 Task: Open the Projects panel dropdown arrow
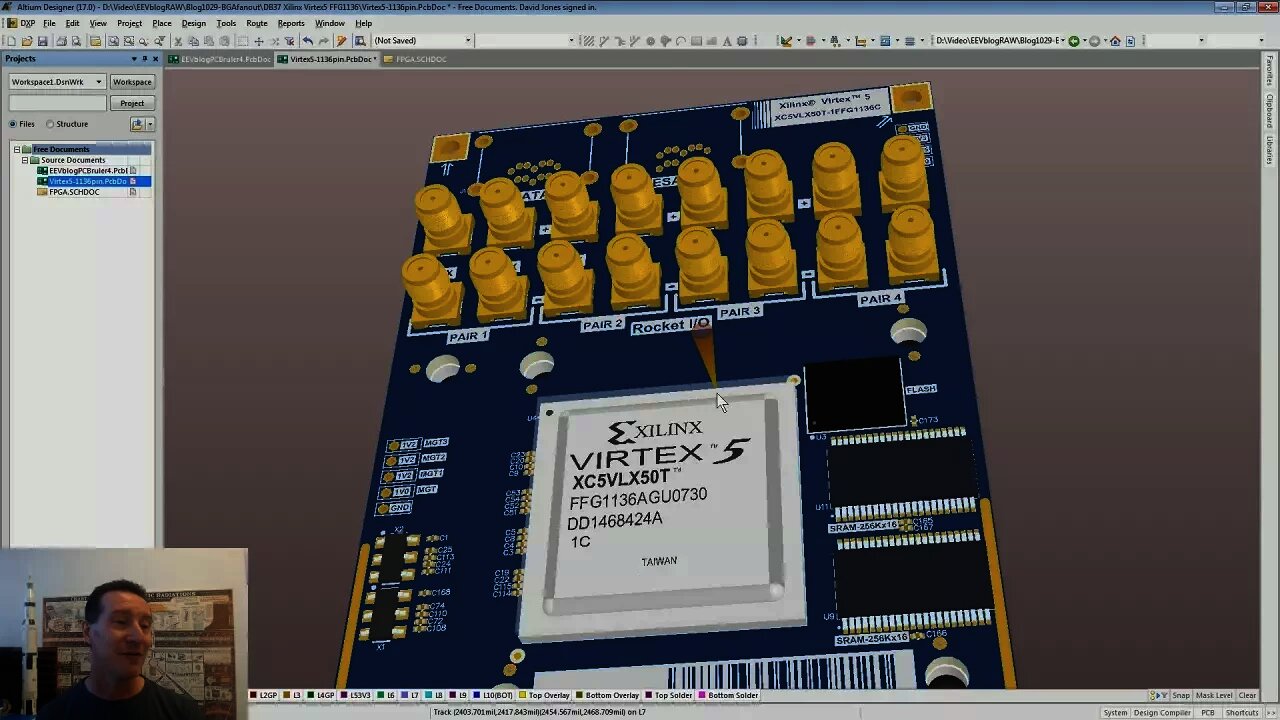[133, 59]
